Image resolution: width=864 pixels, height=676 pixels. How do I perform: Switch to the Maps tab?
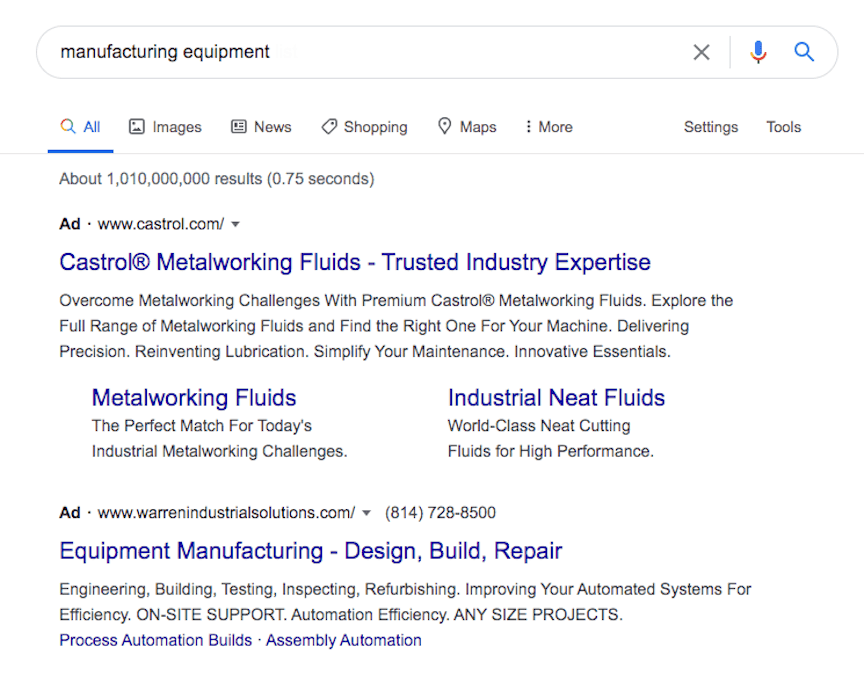click(x=467, y=127)
